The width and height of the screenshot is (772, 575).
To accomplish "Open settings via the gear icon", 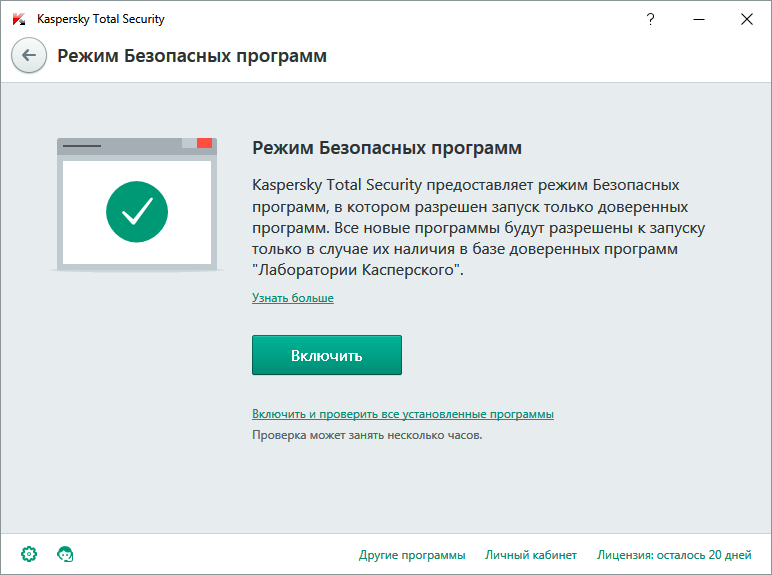I will click(29, 554).
